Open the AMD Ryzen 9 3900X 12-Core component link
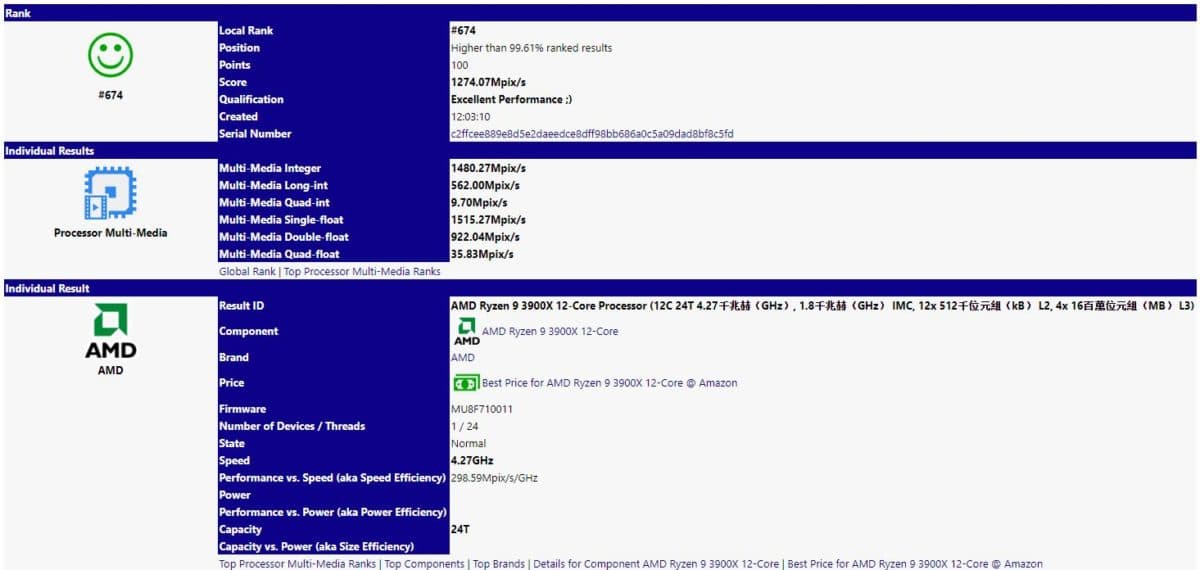 tap(550, 332)
